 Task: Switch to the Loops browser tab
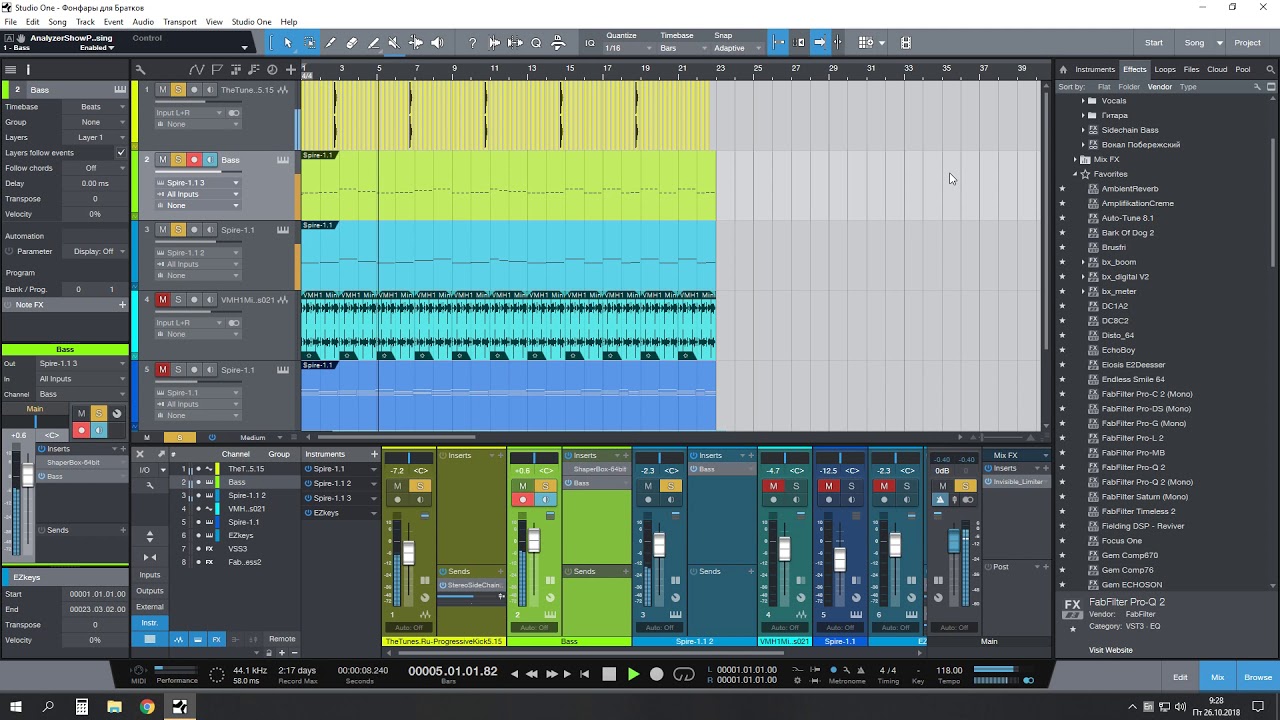tap(1165, 70)
